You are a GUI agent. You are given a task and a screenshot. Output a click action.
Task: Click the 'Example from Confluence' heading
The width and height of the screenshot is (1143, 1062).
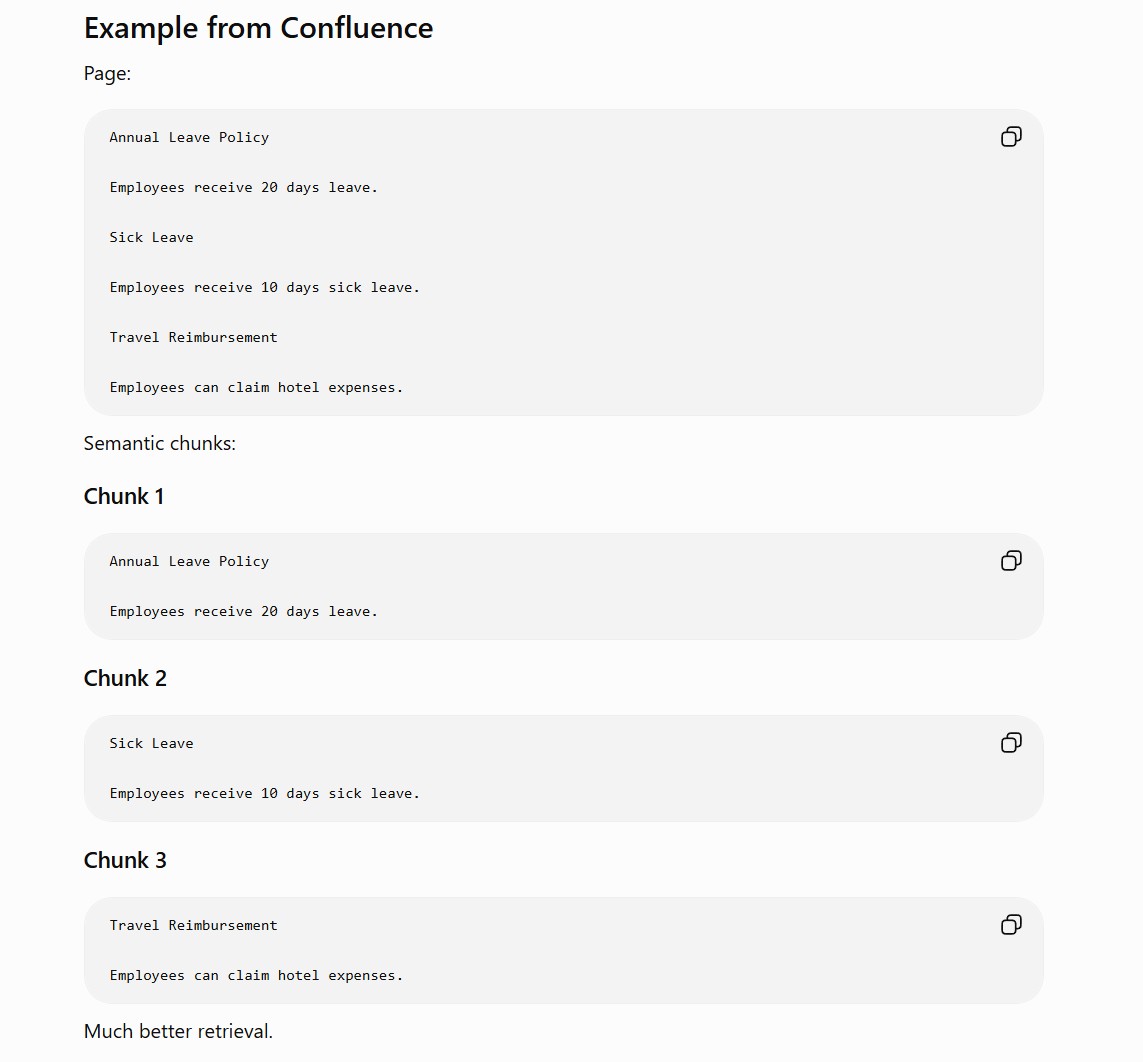coord(258,28)
